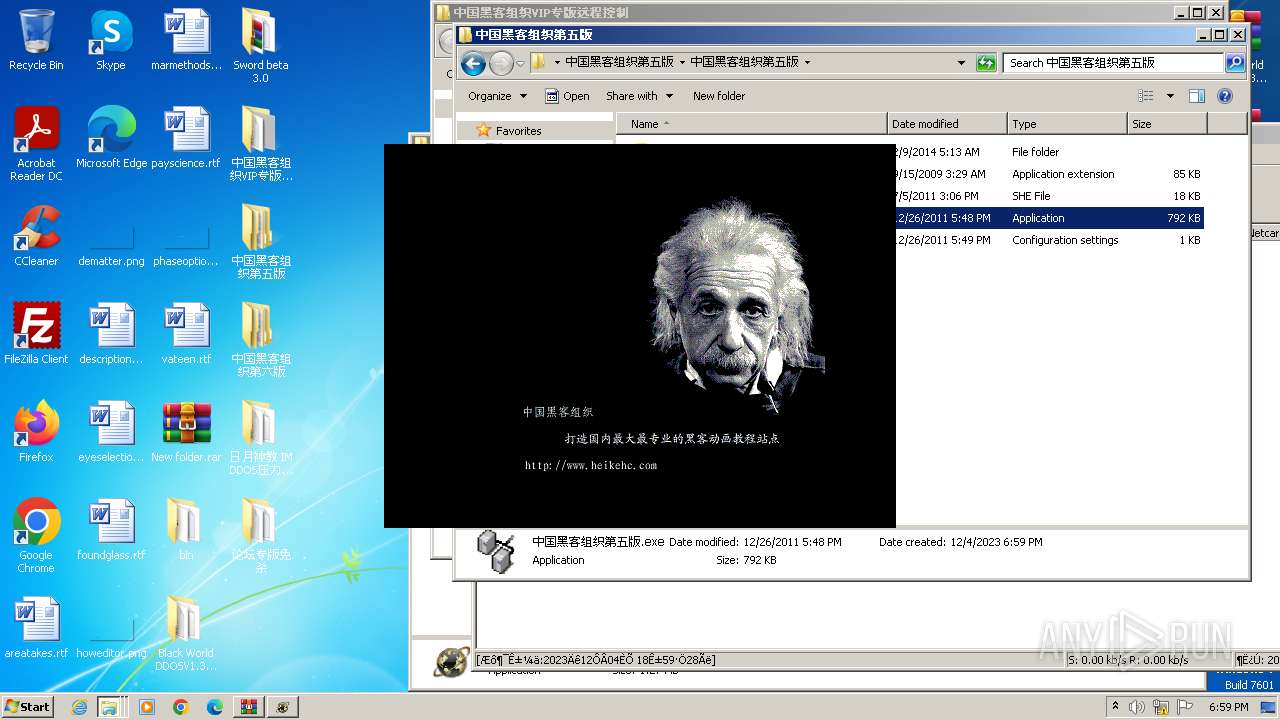Open the Organize dropdown menu
Screen dimensions: 1280x720
point(497,96)
